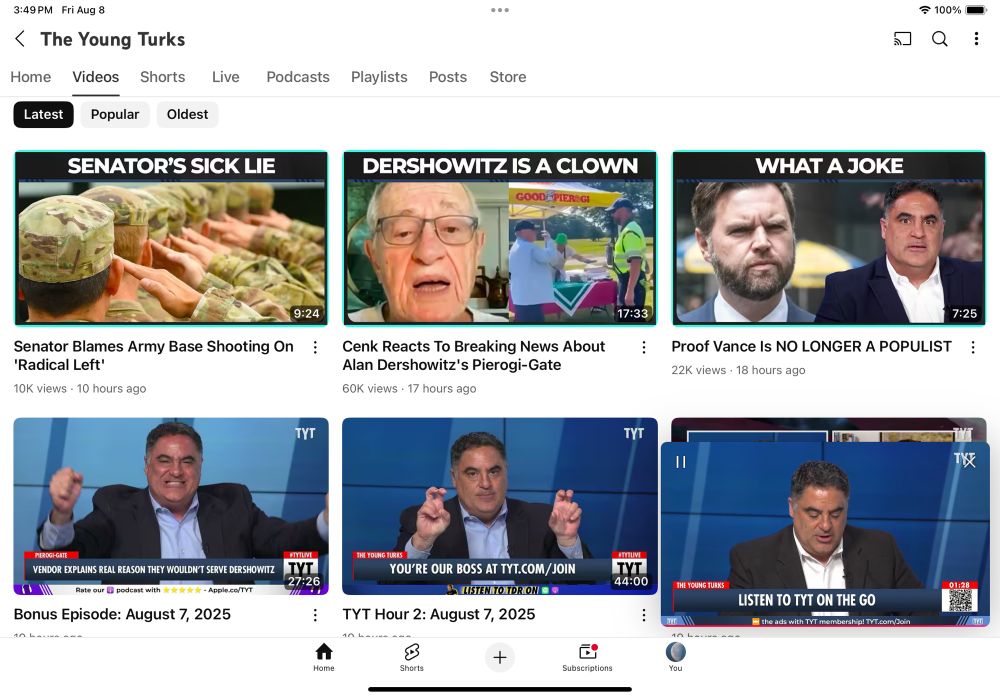Switch to the channel Shorts tab
1000x698 pixels.
[163, 77]
